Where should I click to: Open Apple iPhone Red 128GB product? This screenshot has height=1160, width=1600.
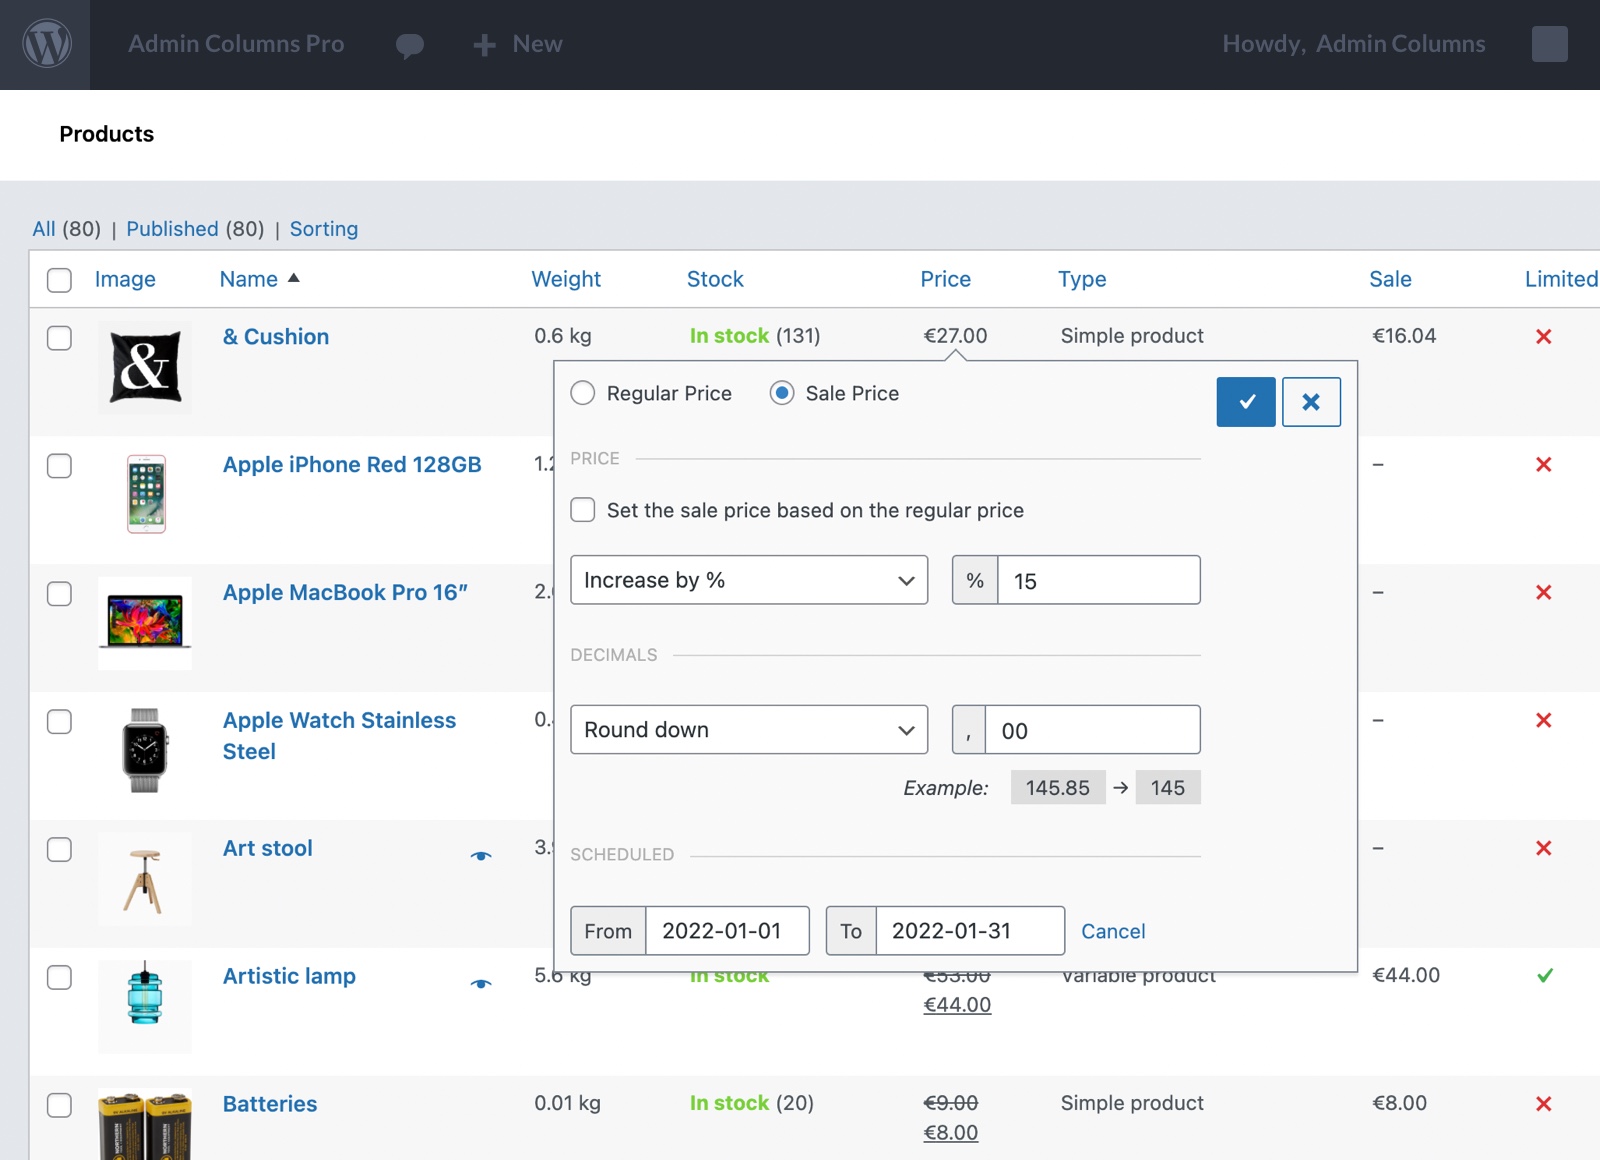(352, 465)
